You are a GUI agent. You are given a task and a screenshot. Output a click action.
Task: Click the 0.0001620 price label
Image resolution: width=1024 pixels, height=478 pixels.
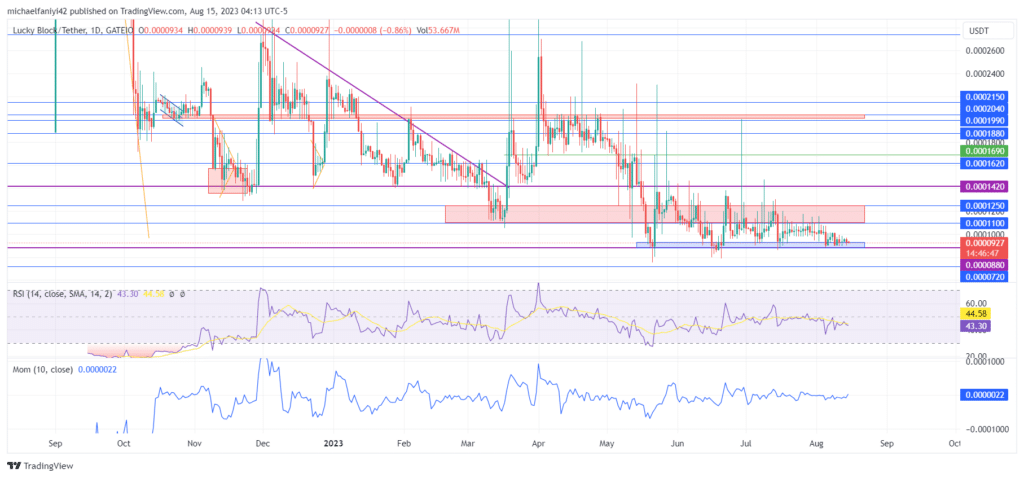(985, 163)
